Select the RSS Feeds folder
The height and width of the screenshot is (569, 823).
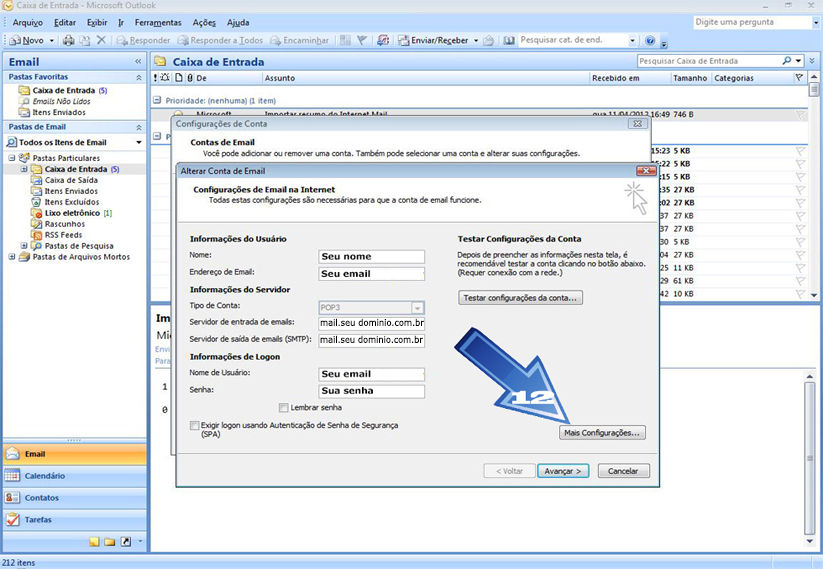click(x=63, y=235)
